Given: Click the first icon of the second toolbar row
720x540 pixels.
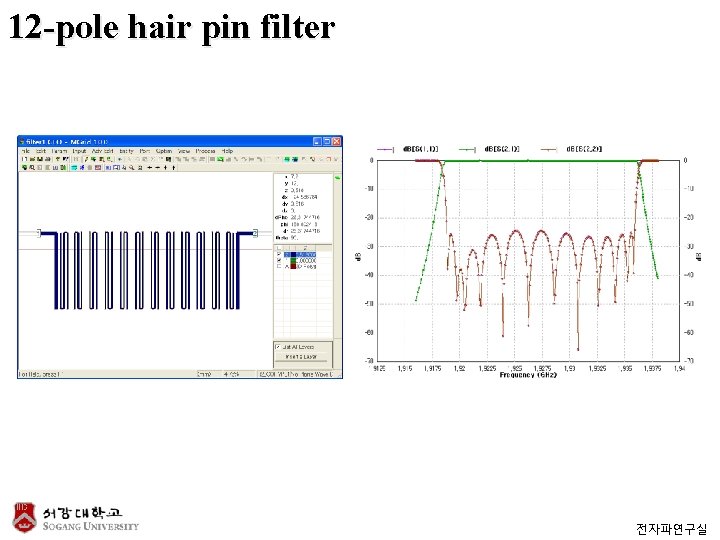Looking at the screenshot, I should [x=25, y=168].
